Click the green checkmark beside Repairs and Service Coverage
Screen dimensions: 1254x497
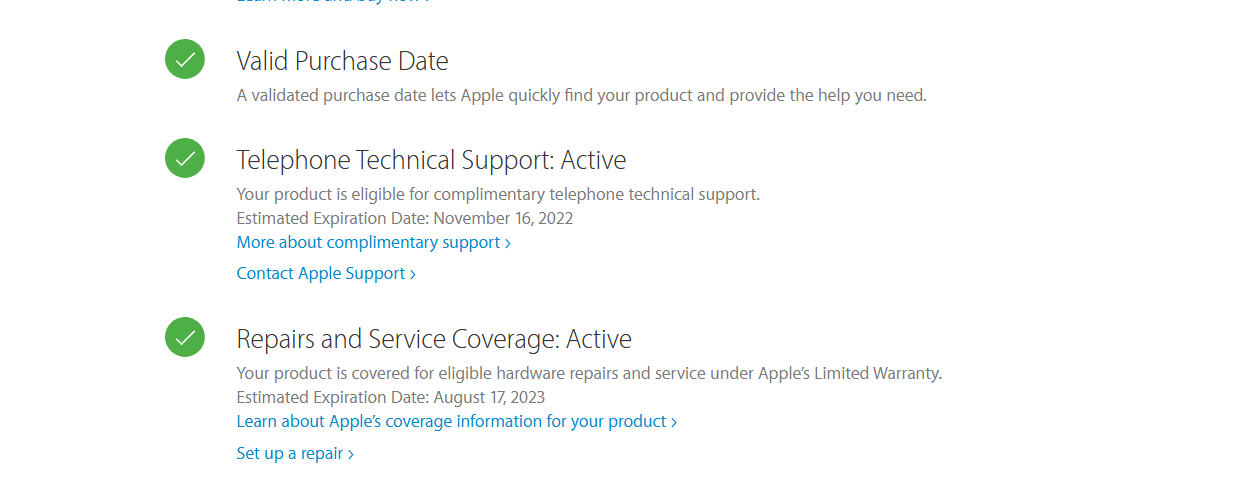185,337
